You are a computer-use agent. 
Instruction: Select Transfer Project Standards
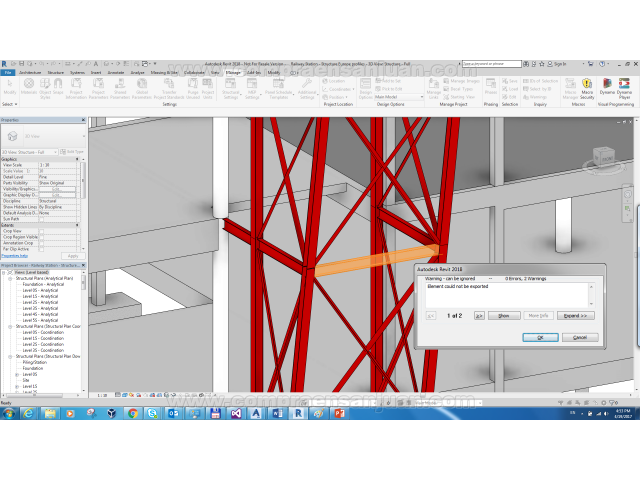[169, 87]
